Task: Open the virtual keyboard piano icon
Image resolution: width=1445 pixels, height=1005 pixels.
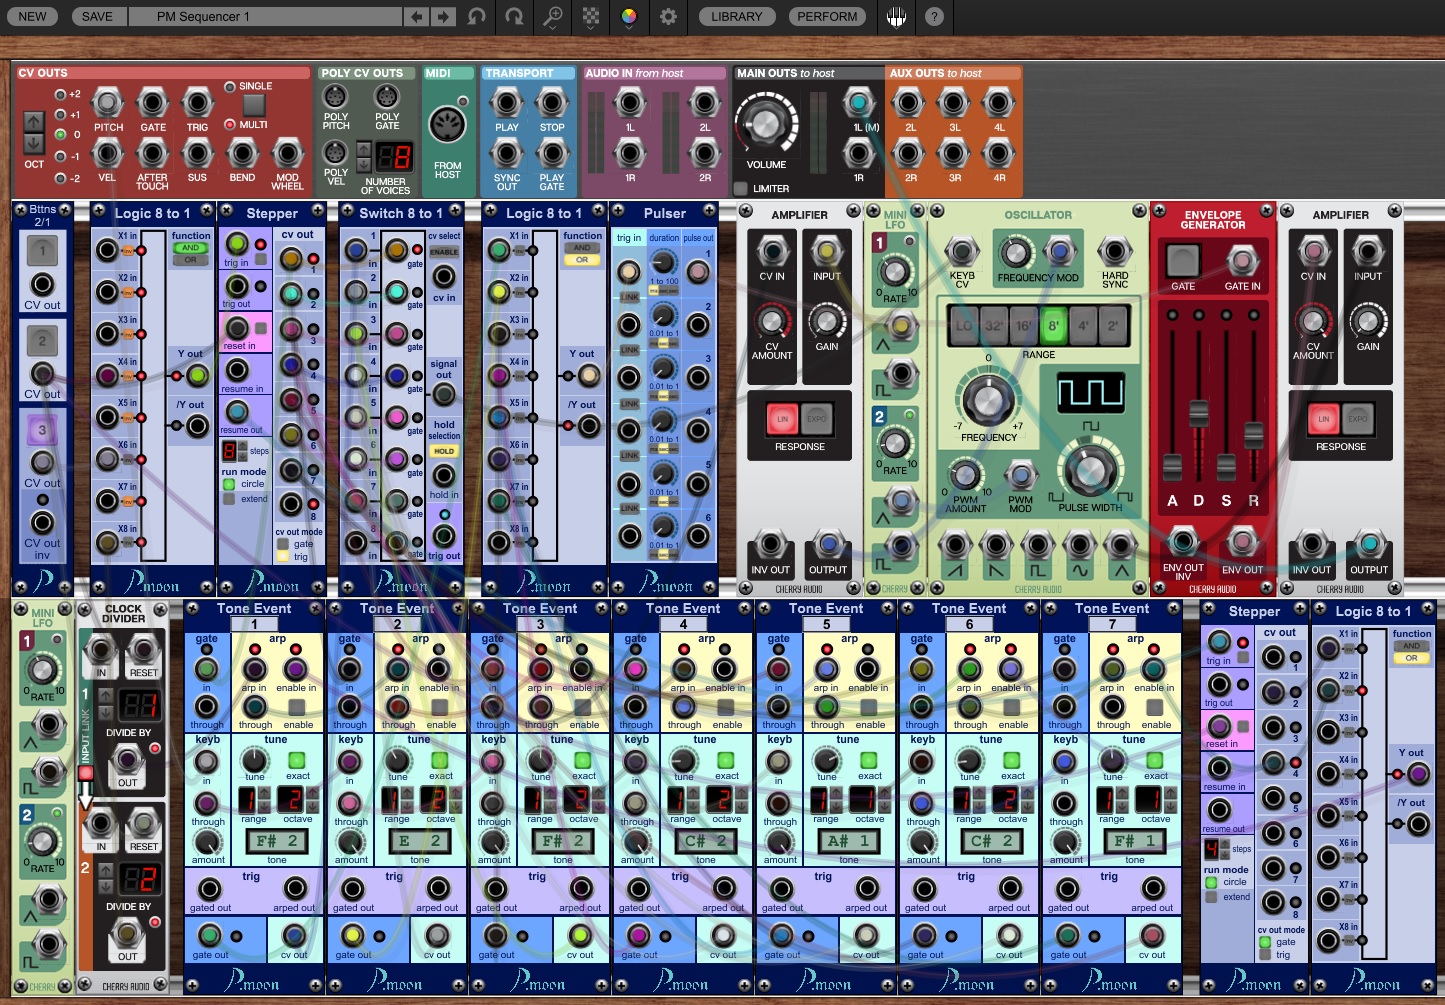Action: [x=896, y=16]
